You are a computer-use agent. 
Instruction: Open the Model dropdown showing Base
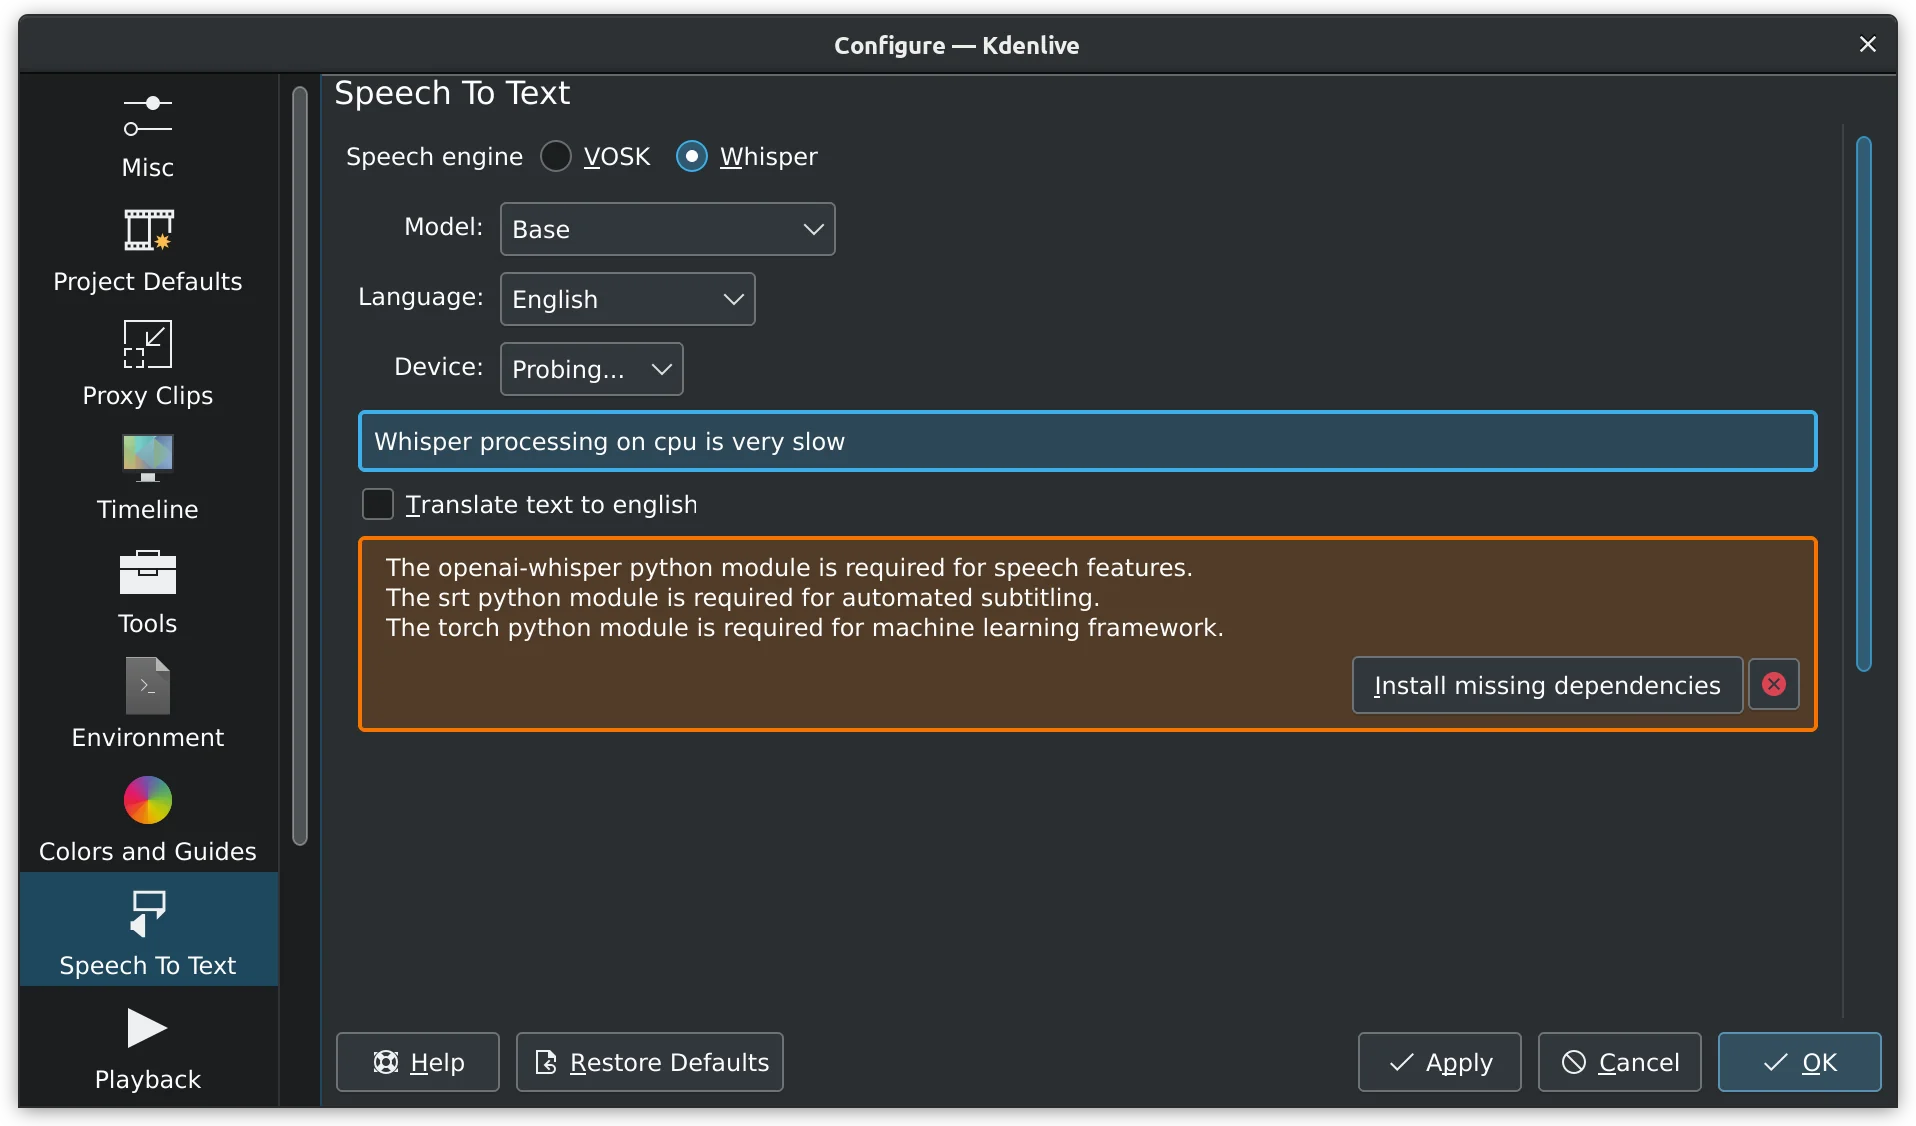[x=667, y=229]
